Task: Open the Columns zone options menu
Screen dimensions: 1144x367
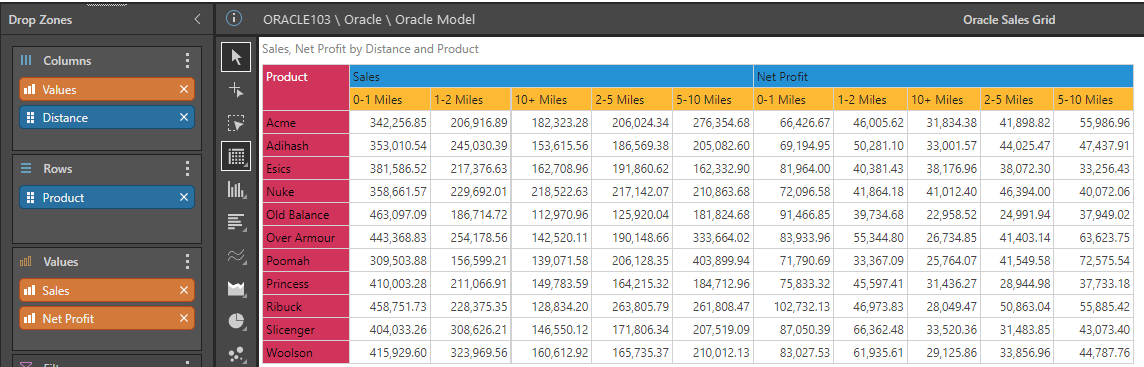Action: pyautogui.click(x=188, y=61)
